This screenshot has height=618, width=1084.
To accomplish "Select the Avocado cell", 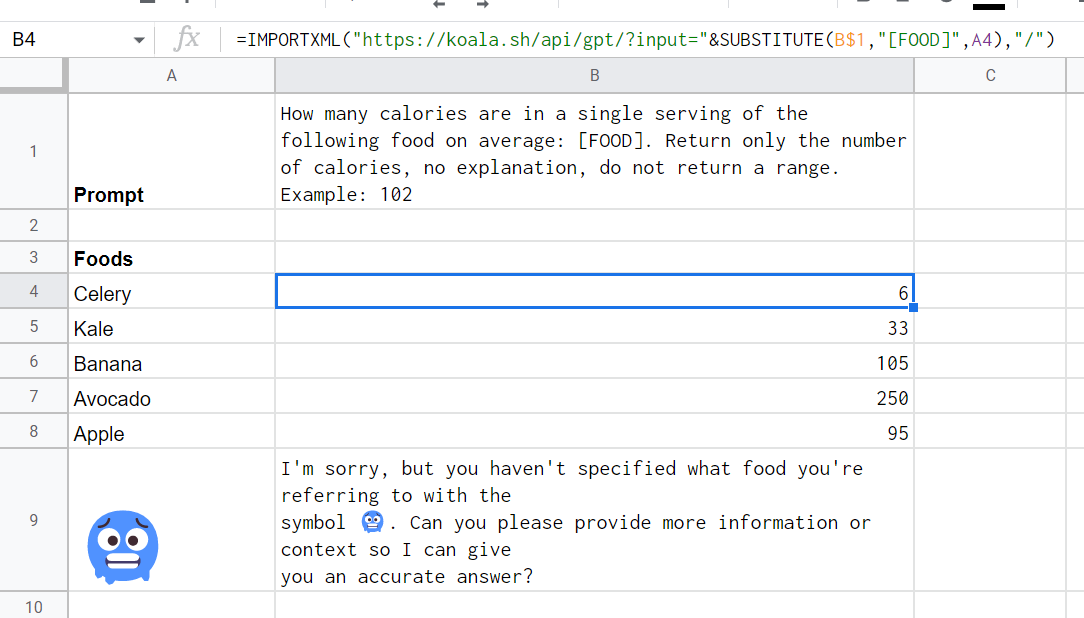I will pyautogui.click(x=171, y=398).
